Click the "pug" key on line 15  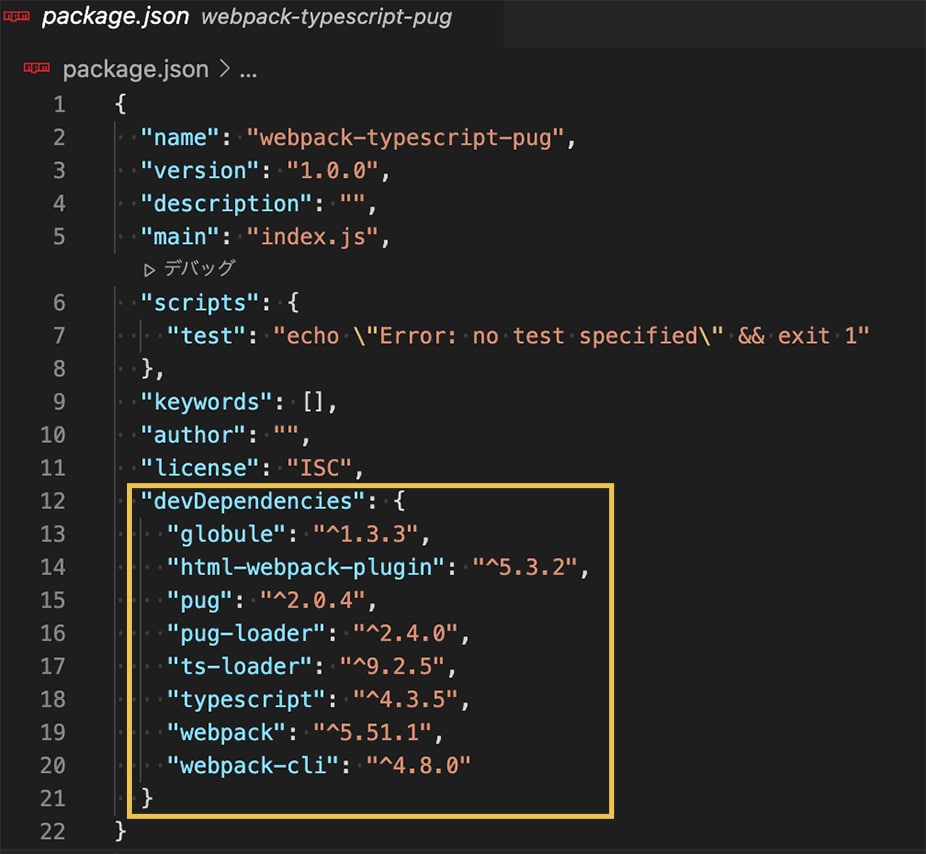click(x=200, y=601)
